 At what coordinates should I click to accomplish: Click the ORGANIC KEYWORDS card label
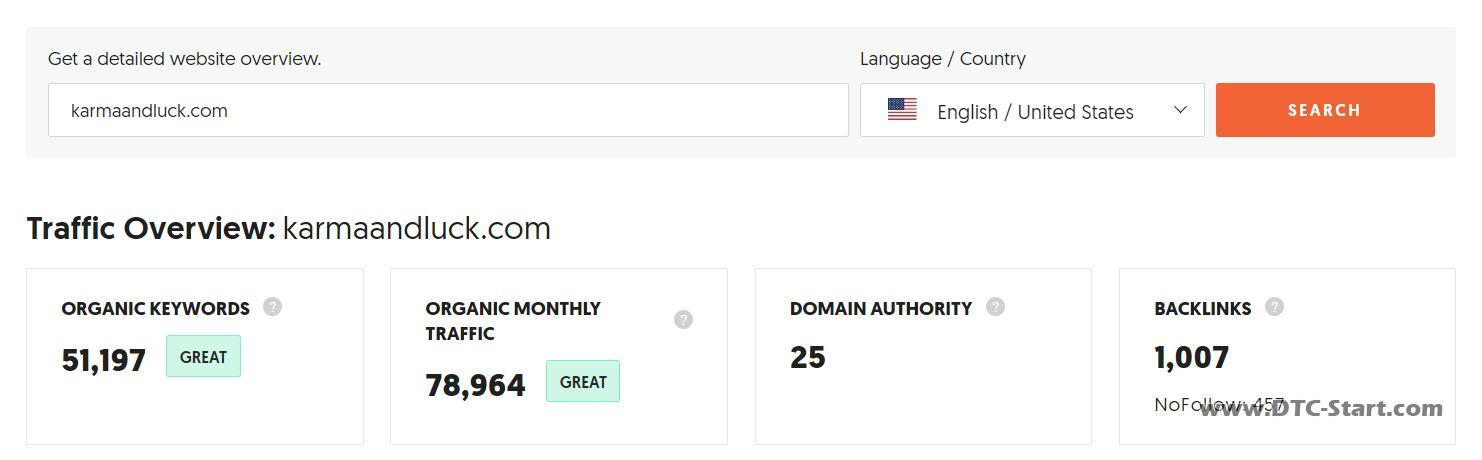156,309
